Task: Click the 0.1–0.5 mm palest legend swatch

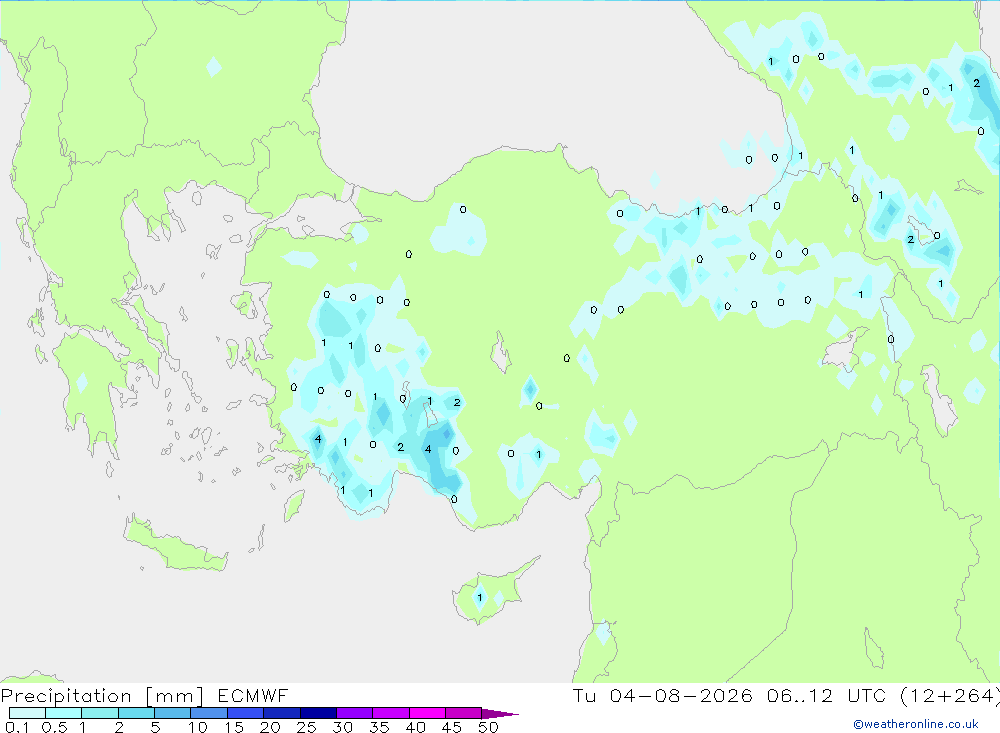Action: pyautogui.click(x=27, y=713)
